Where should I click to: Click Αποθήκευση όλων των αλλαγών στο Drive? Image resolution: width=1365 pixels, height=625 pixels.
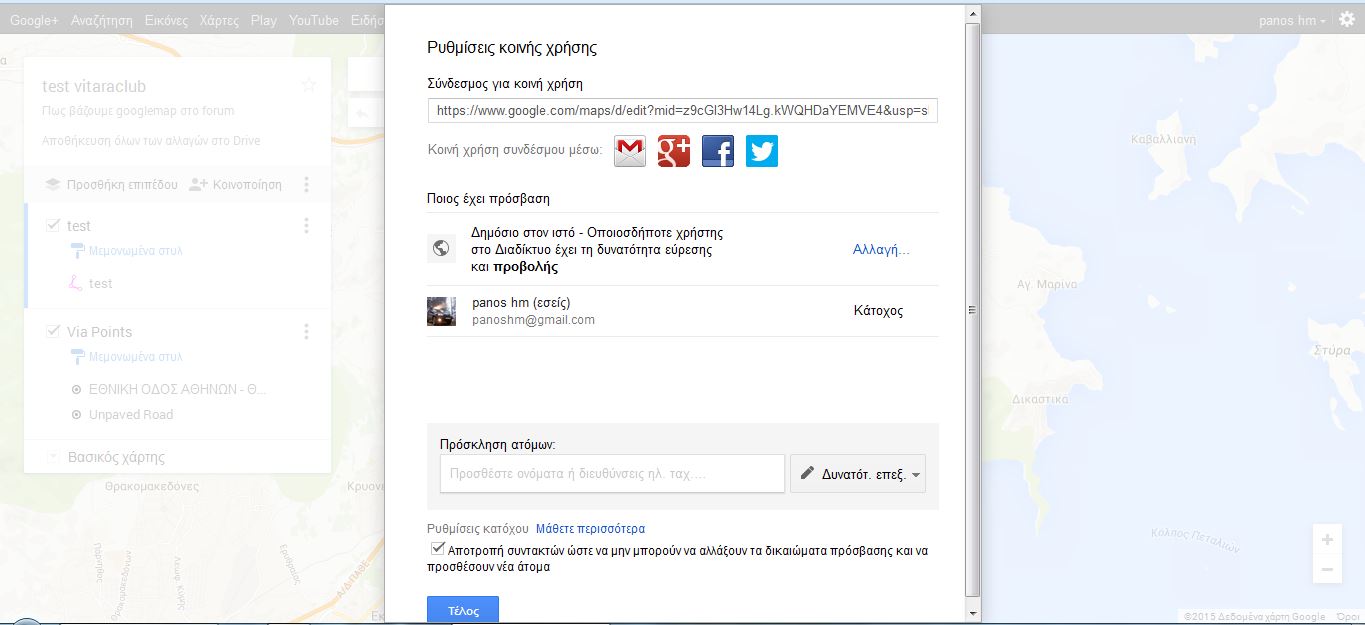click(x=151, y=141)
